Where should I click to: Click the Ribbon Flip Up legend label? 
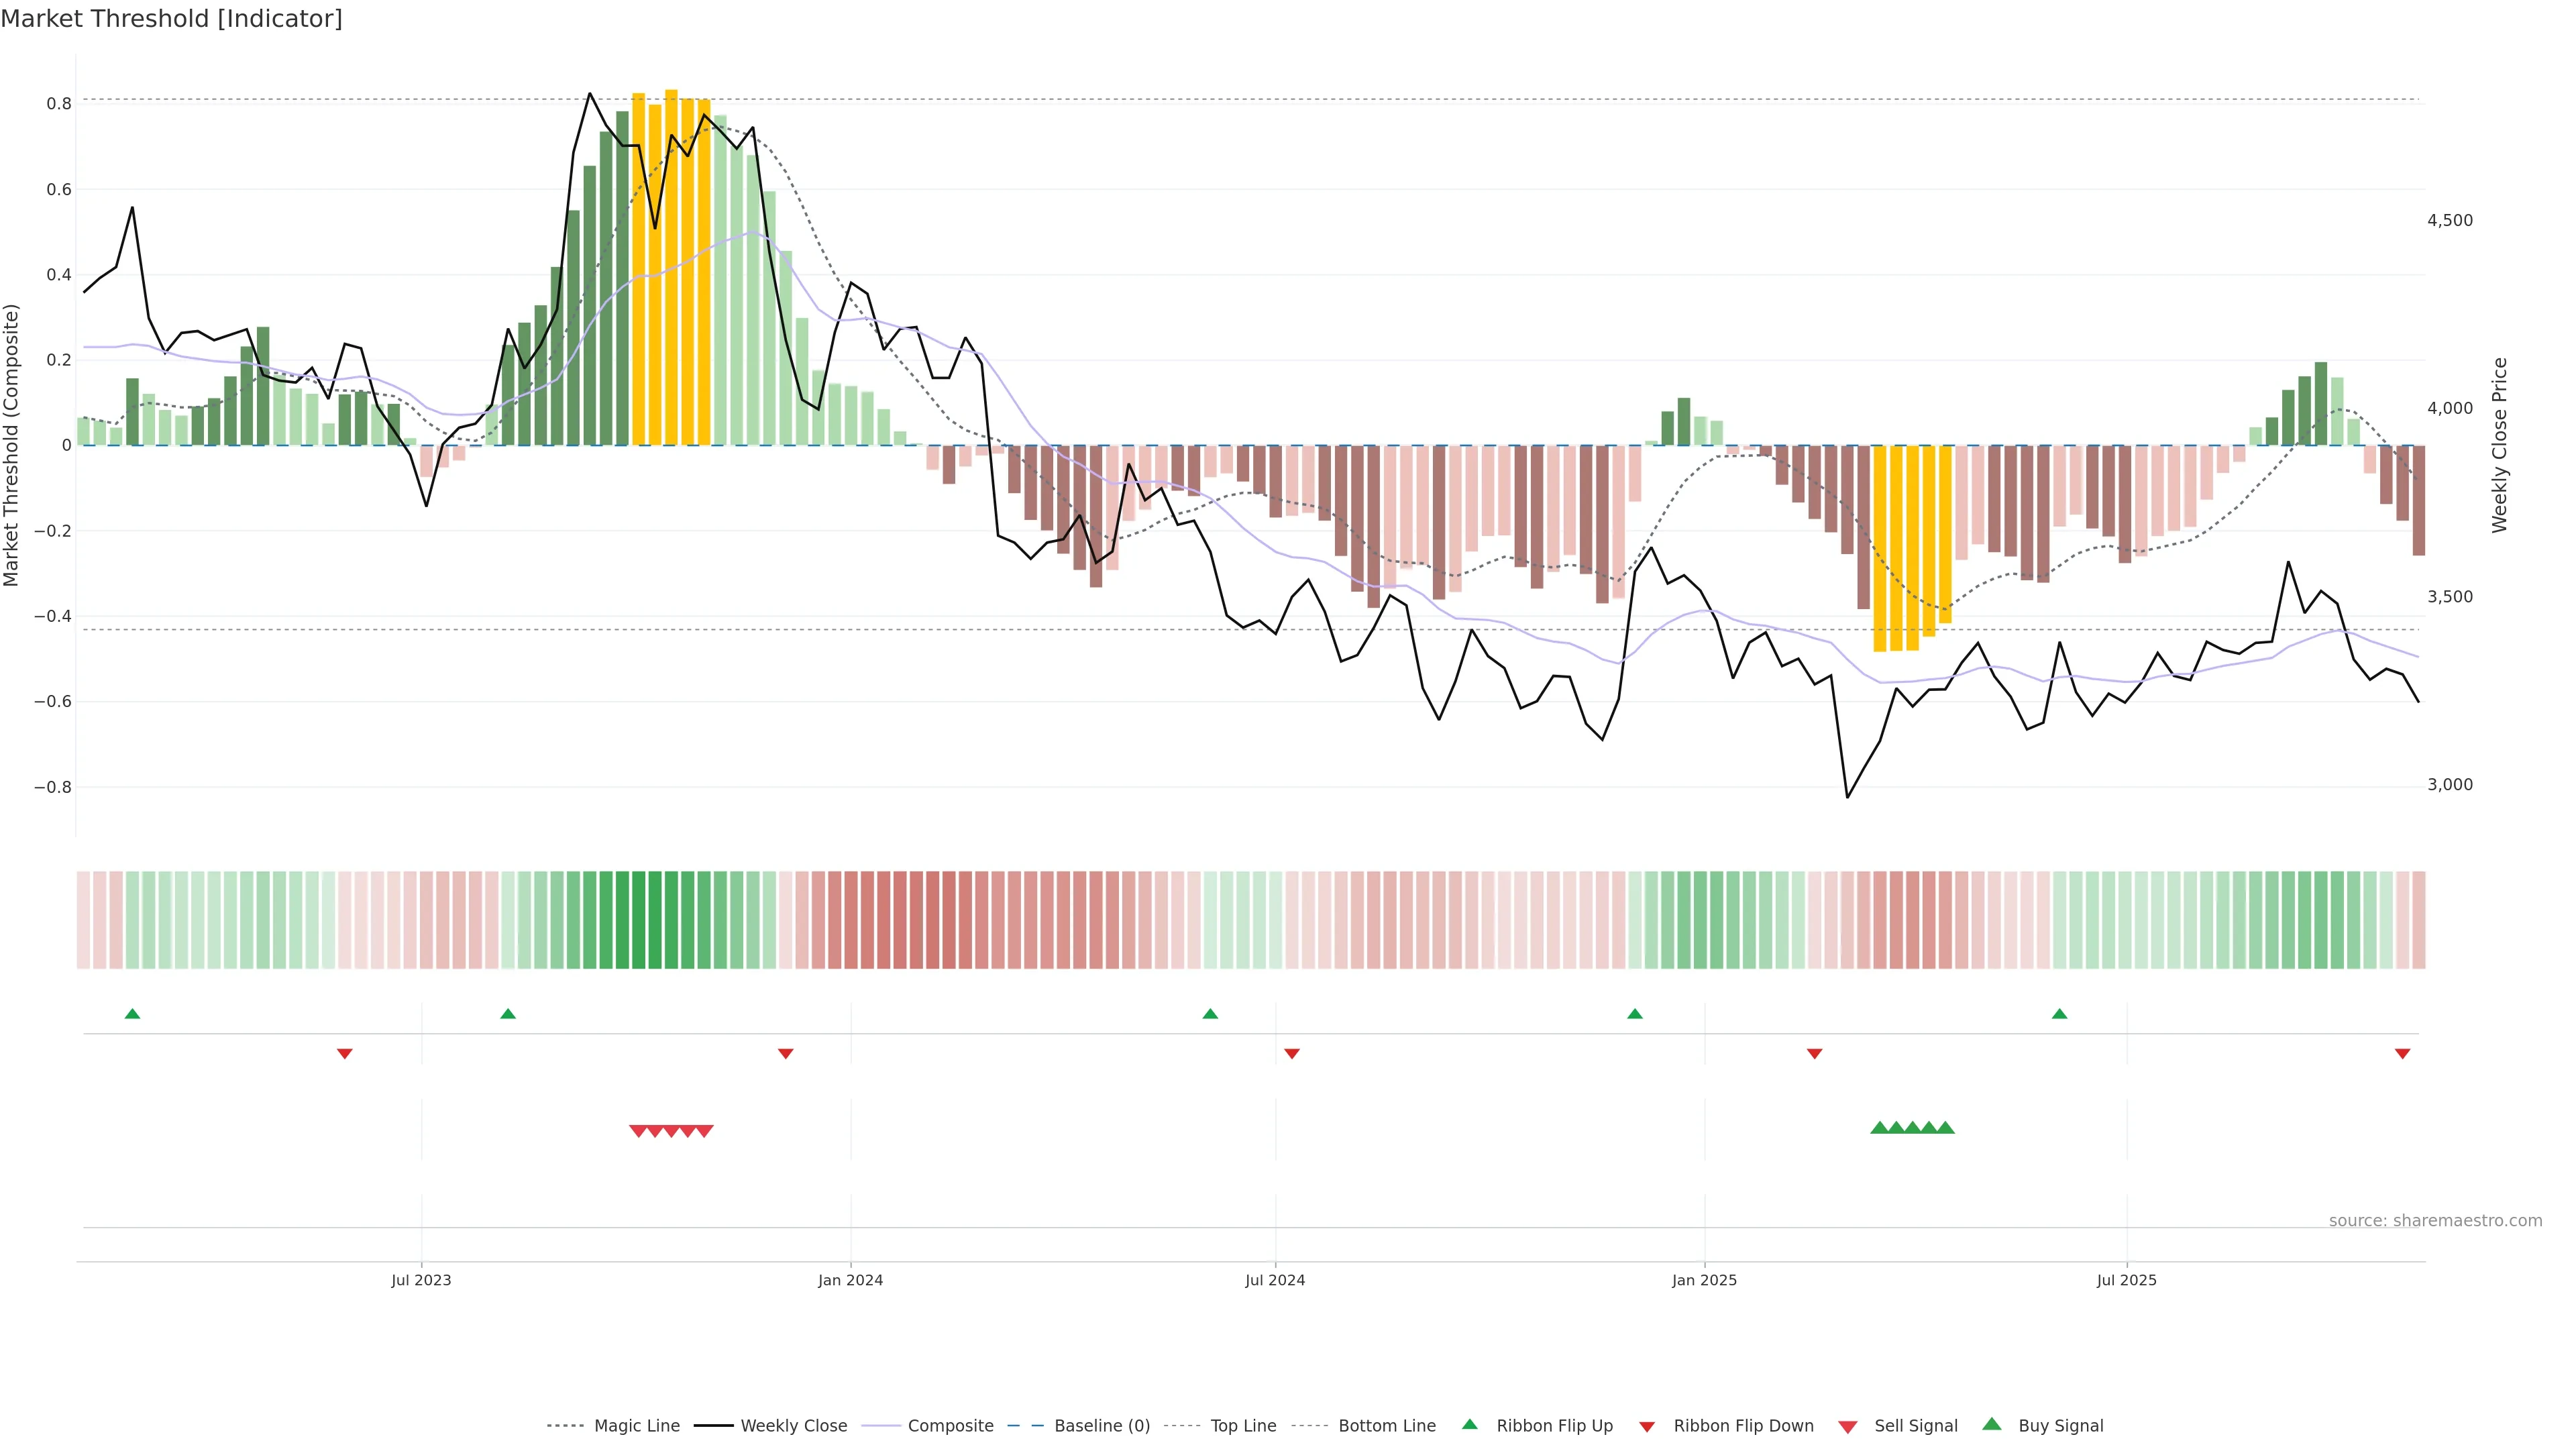[1554, 1426]
